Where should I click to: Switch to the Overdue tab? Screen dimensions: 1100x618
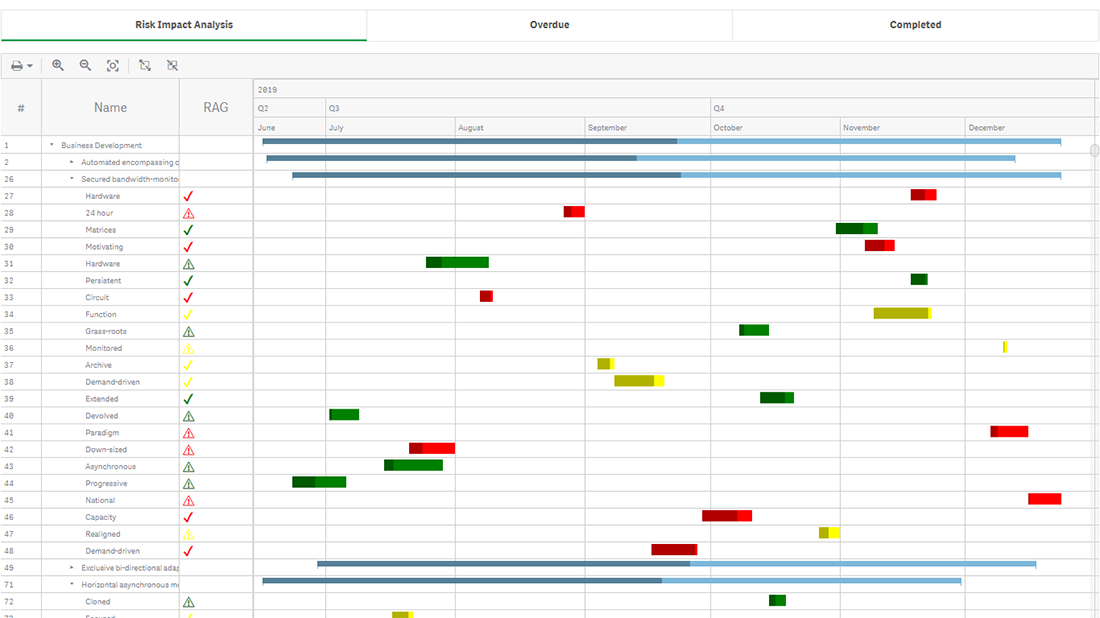click(x=549, y=25)
